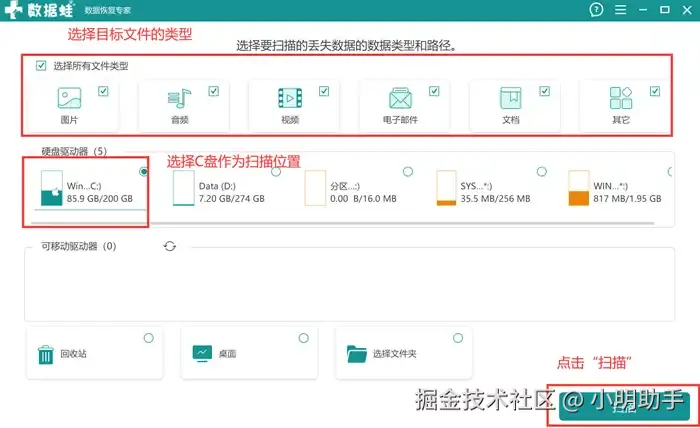Click the 85.9 GB/200 GB text
The height and width of the screenshot is (428, 700).
[100, 199]
